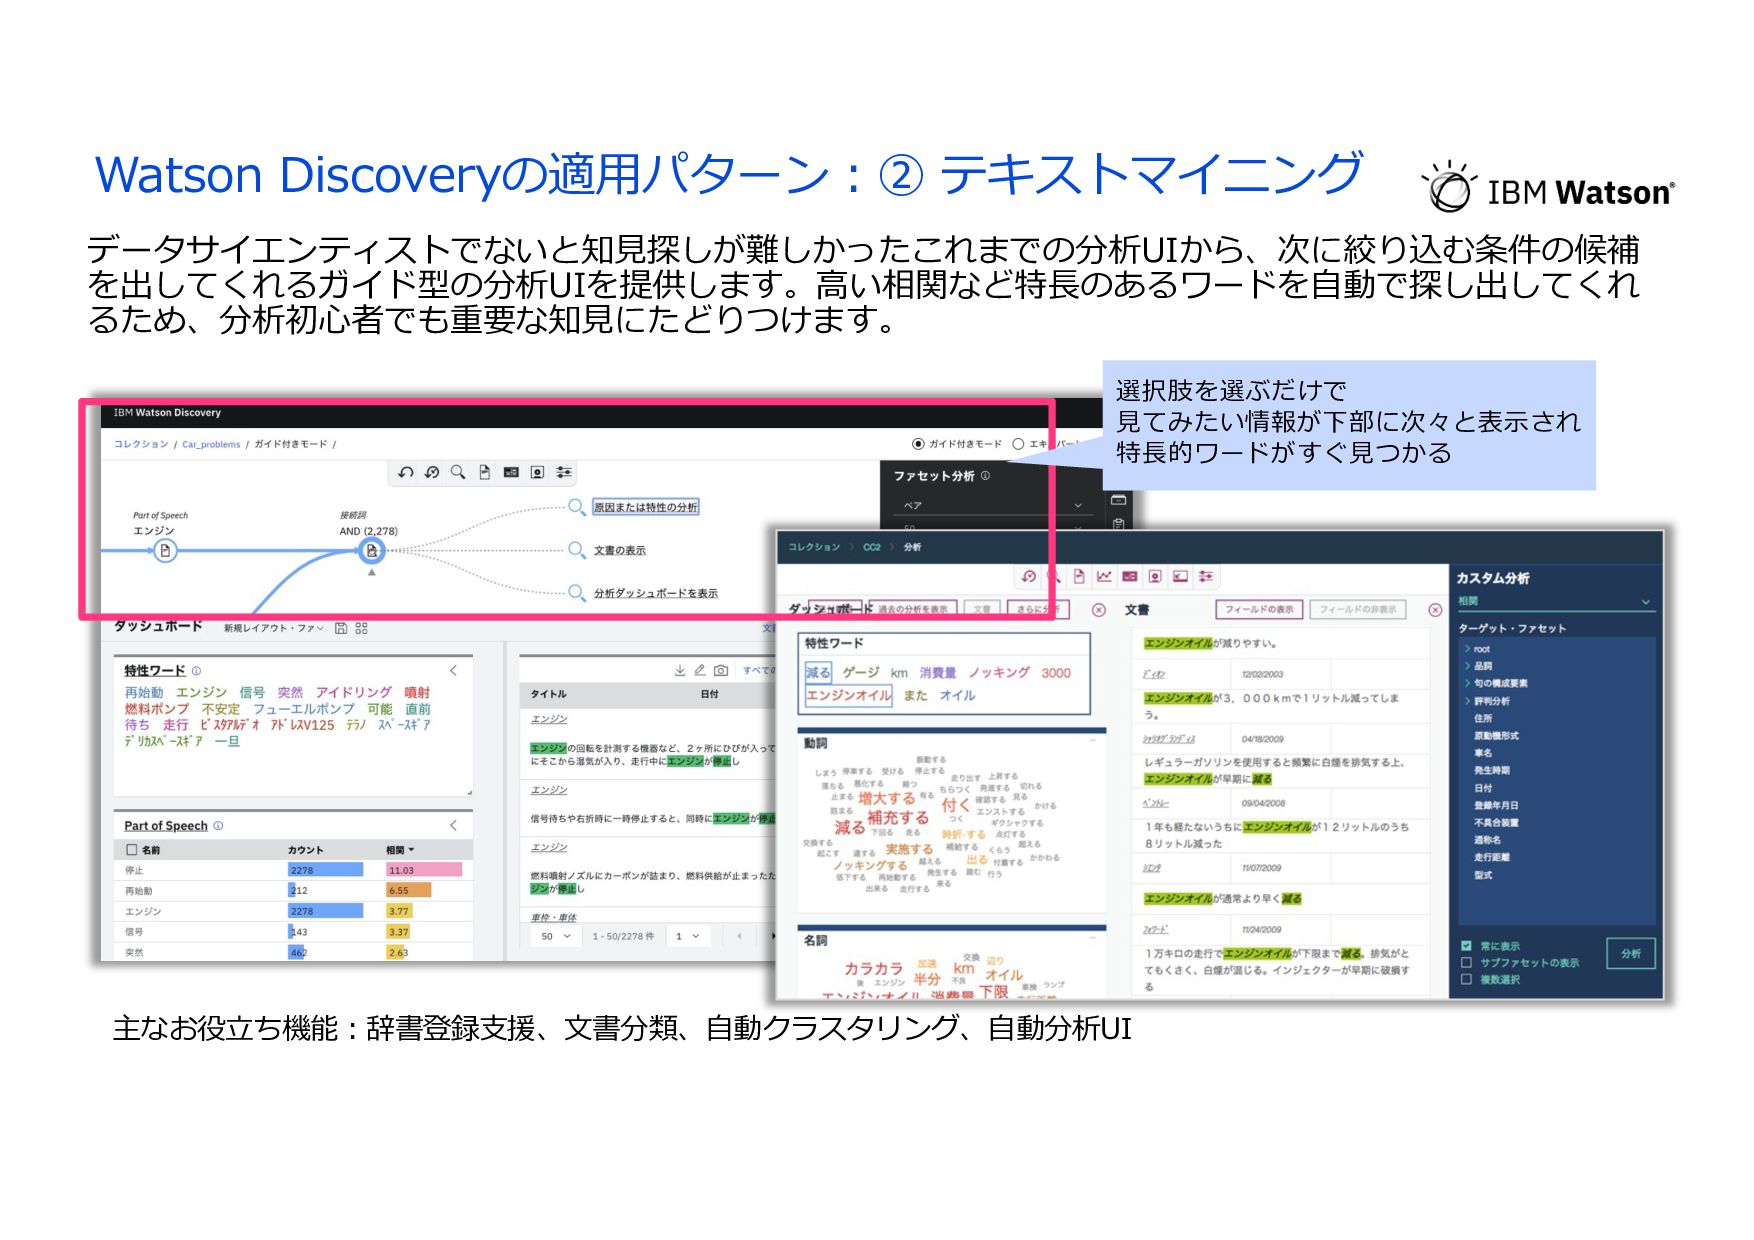Click the orange 6.55 correlation bar for 再始動
The image size is (1754, 1240).
click(409, 890)
